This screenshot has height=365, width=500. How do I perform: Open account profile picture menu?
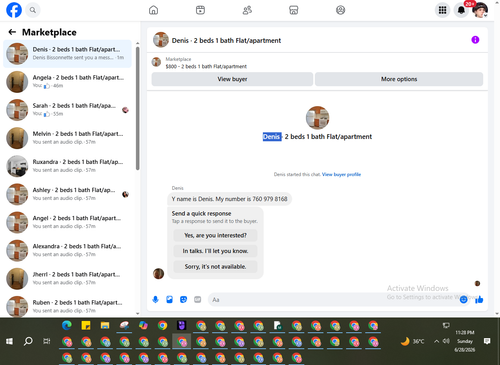click(480, 10)
